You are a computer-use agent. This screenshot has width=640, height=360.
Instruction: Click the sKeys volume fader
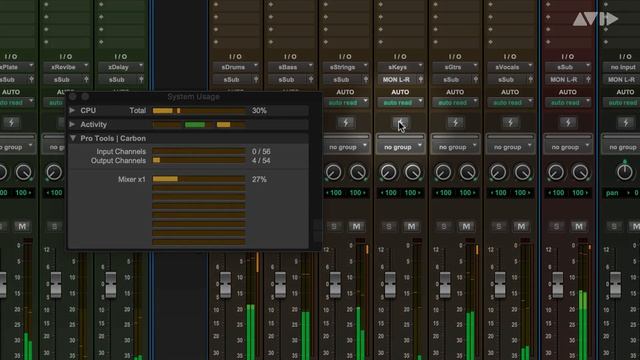(x=390, y=284)
